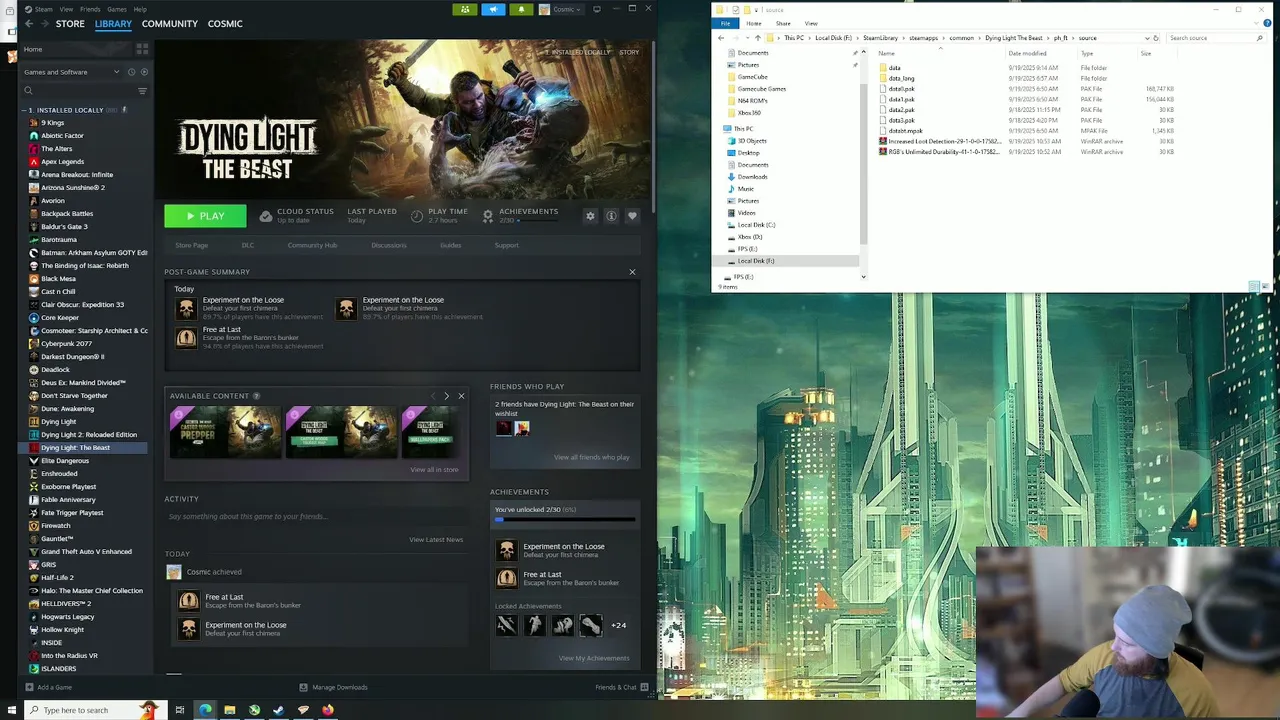Screen dimensions: 1280x720
Task: Open the library advanced filter options
Action: coord(142,91)
